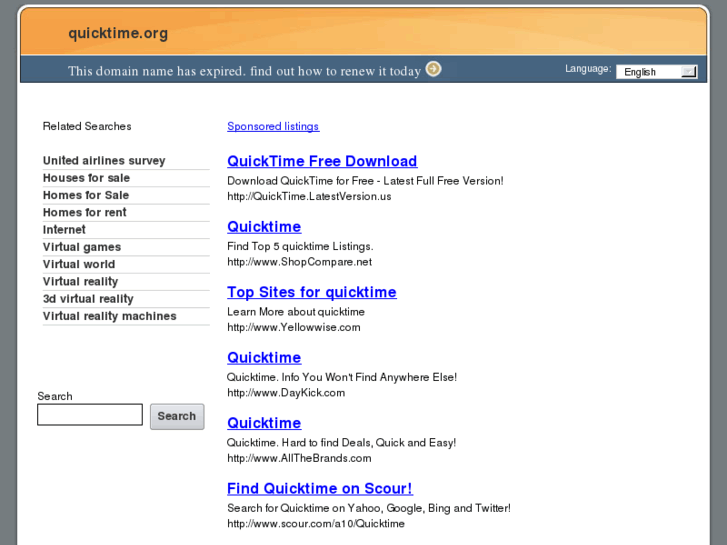Viewport: 727px width, 545px height.
Task: Click the http://www.DayKick.com URL text
Action: [x=286, y=392]
